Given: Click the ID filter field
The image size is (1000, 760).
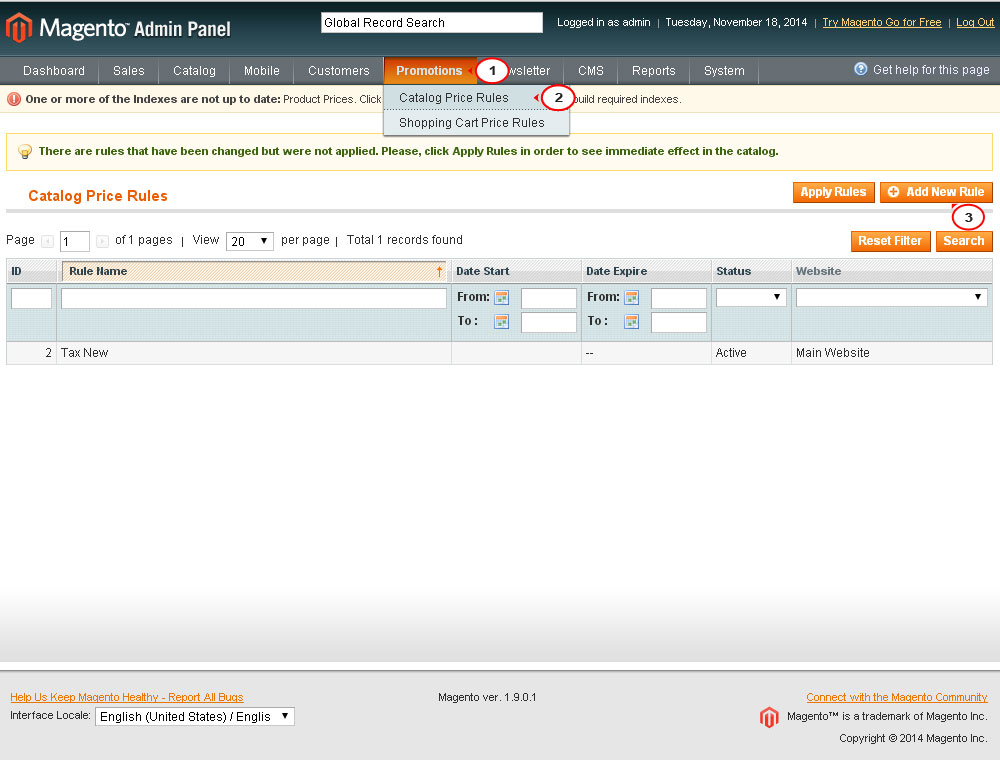Looking at the screenshot, I should 31,298.
